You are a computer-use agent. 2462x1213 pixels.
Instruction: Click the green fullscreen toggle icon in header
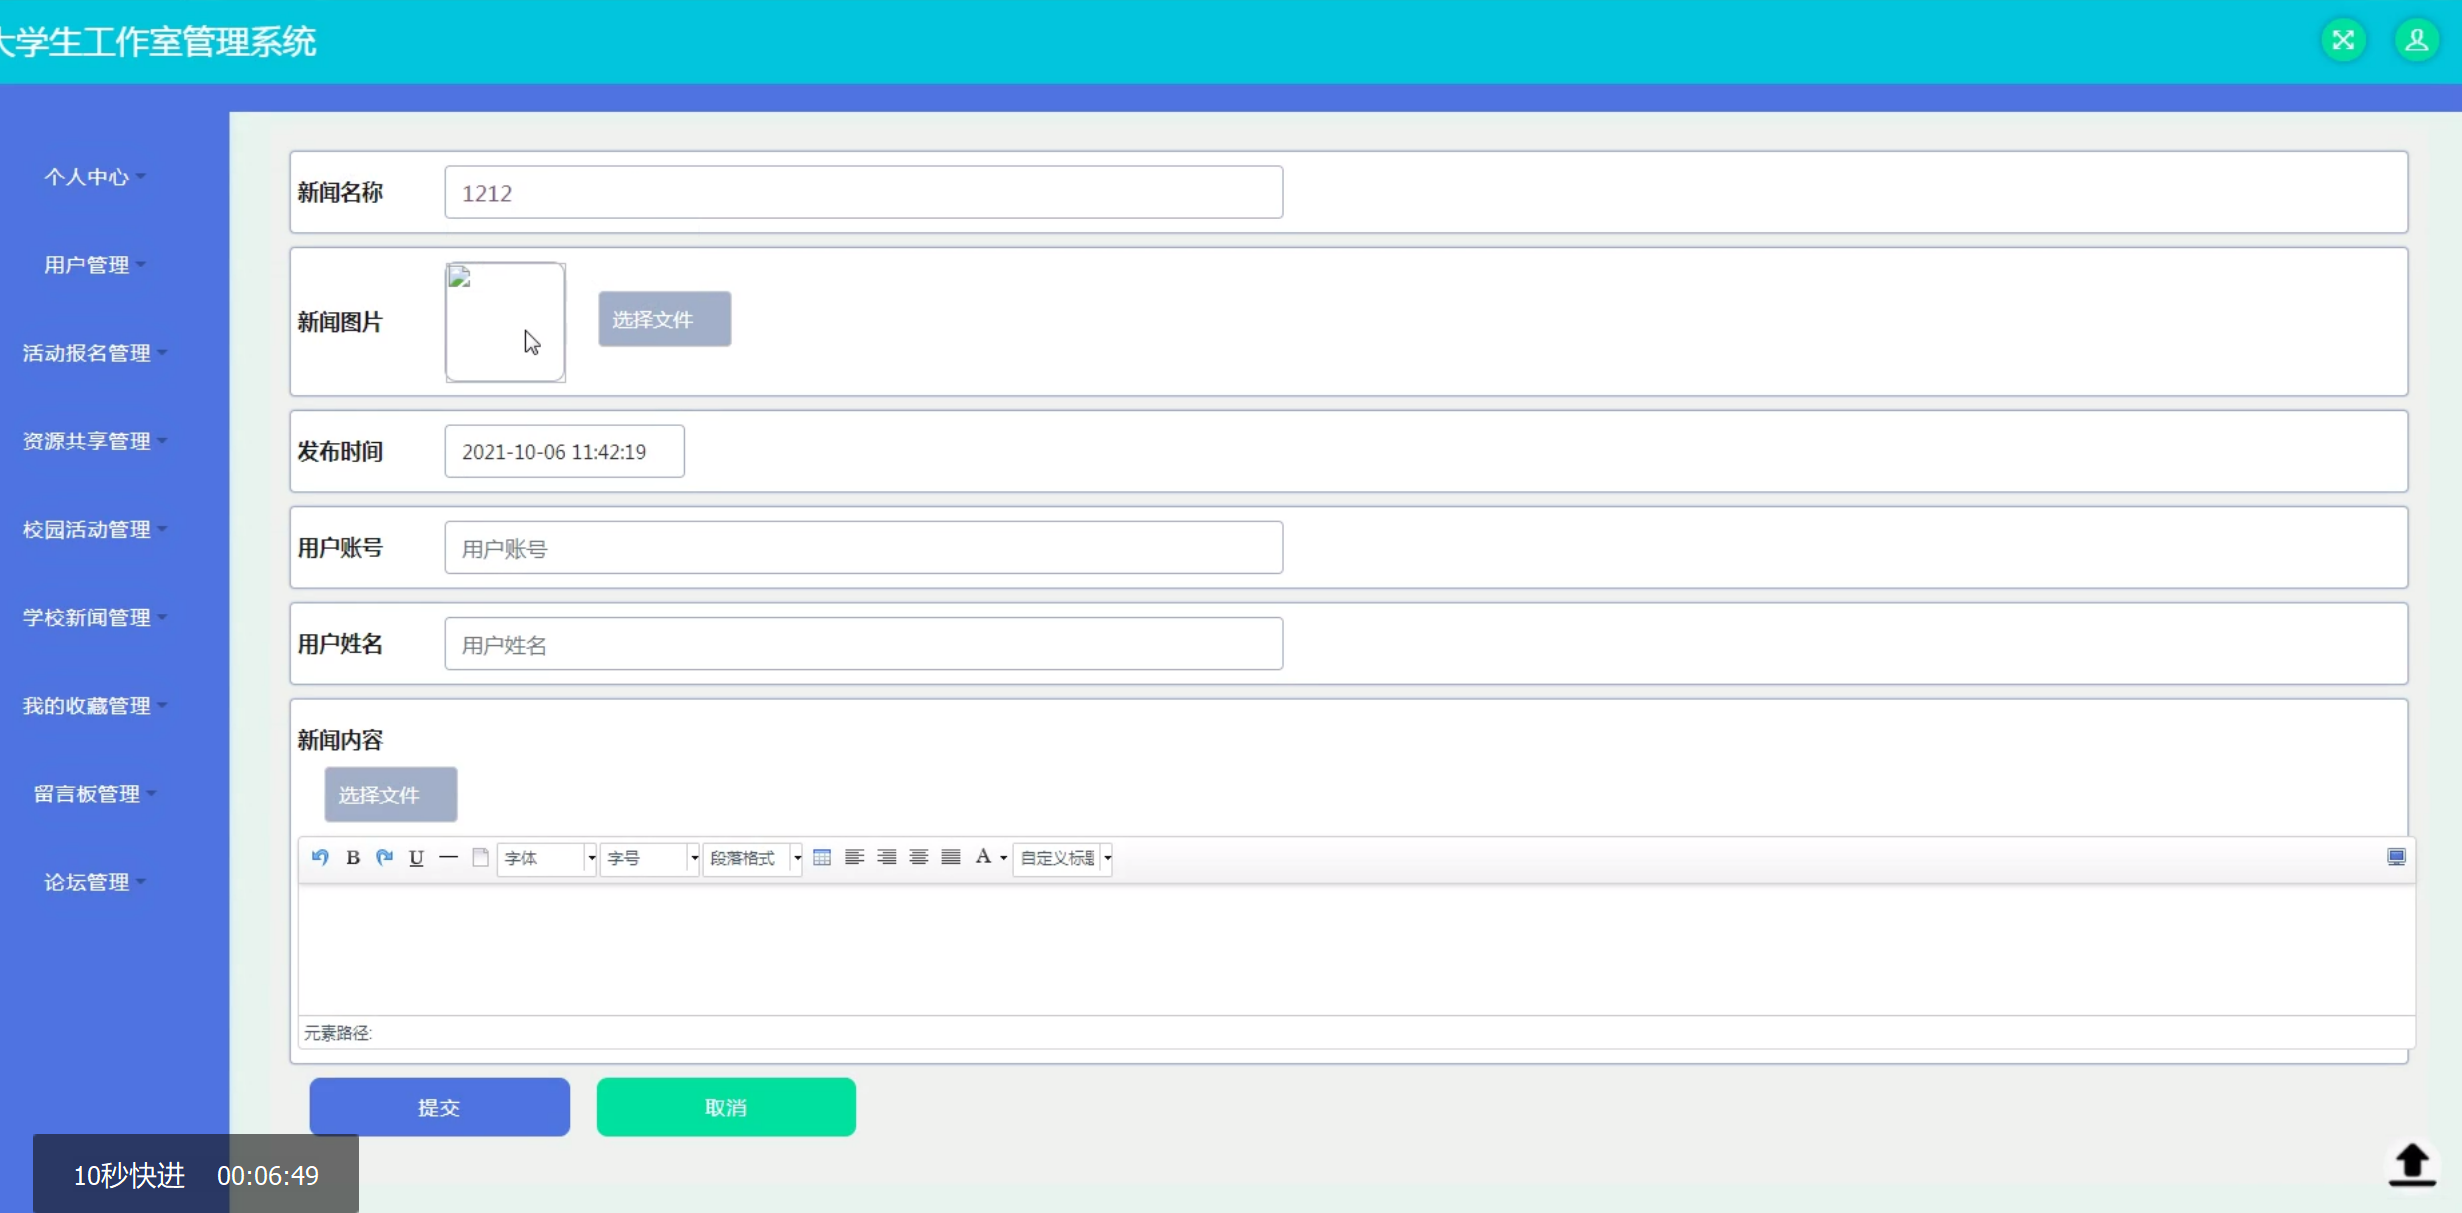click(2343, 40)
